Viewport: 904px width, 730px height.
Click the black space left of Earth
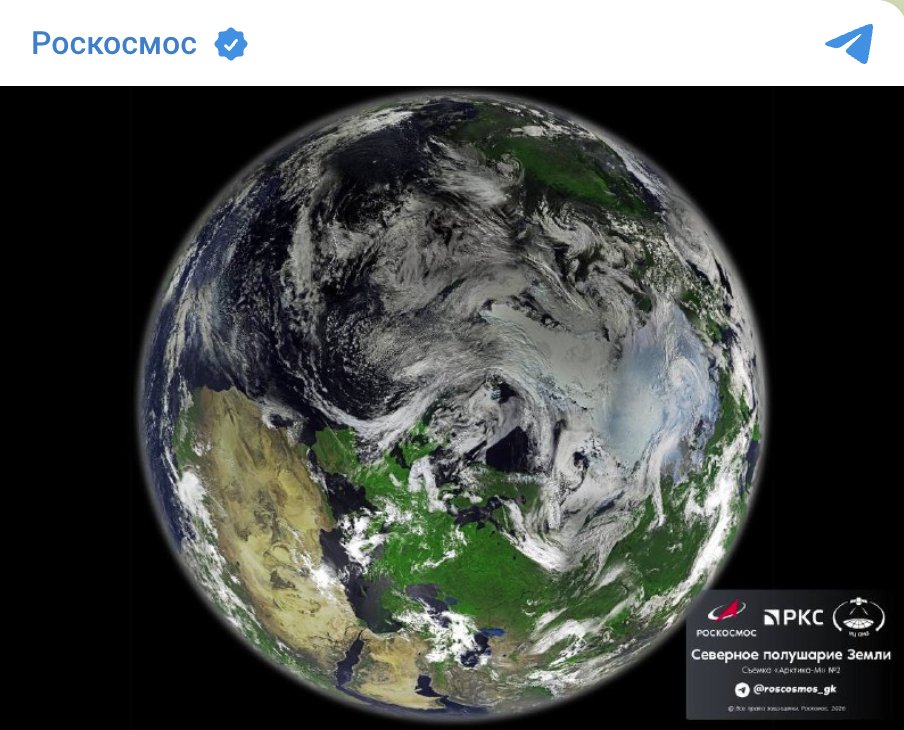tap(69, 404)
